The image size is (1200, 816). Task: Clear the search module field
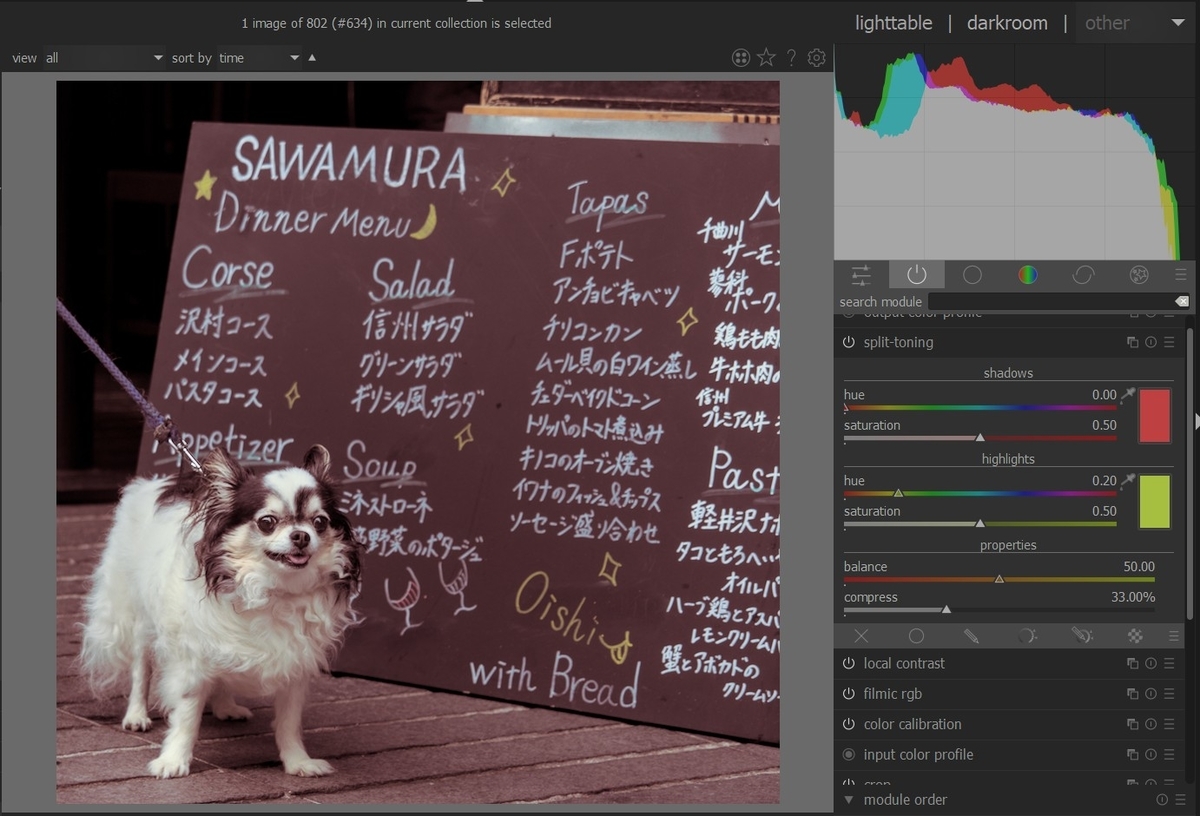[1182, 301]
